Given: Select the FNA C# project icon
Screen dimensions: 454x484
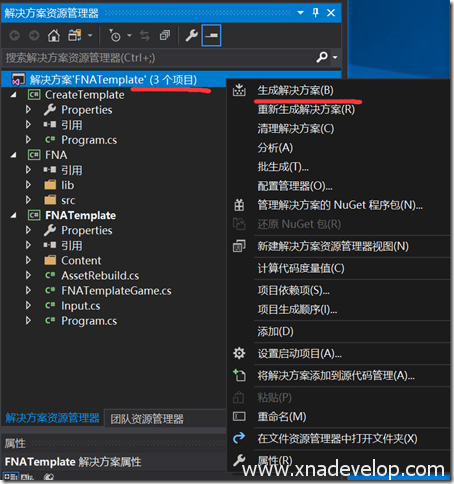Looking at the screenshot, I should click(34, 155).
